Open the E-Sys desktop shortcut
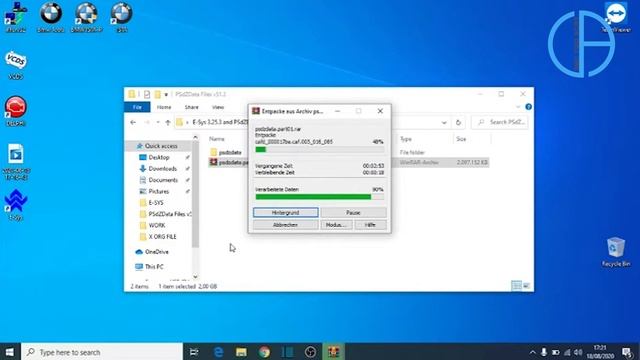640x360 pixels. [x=16, y=204]
